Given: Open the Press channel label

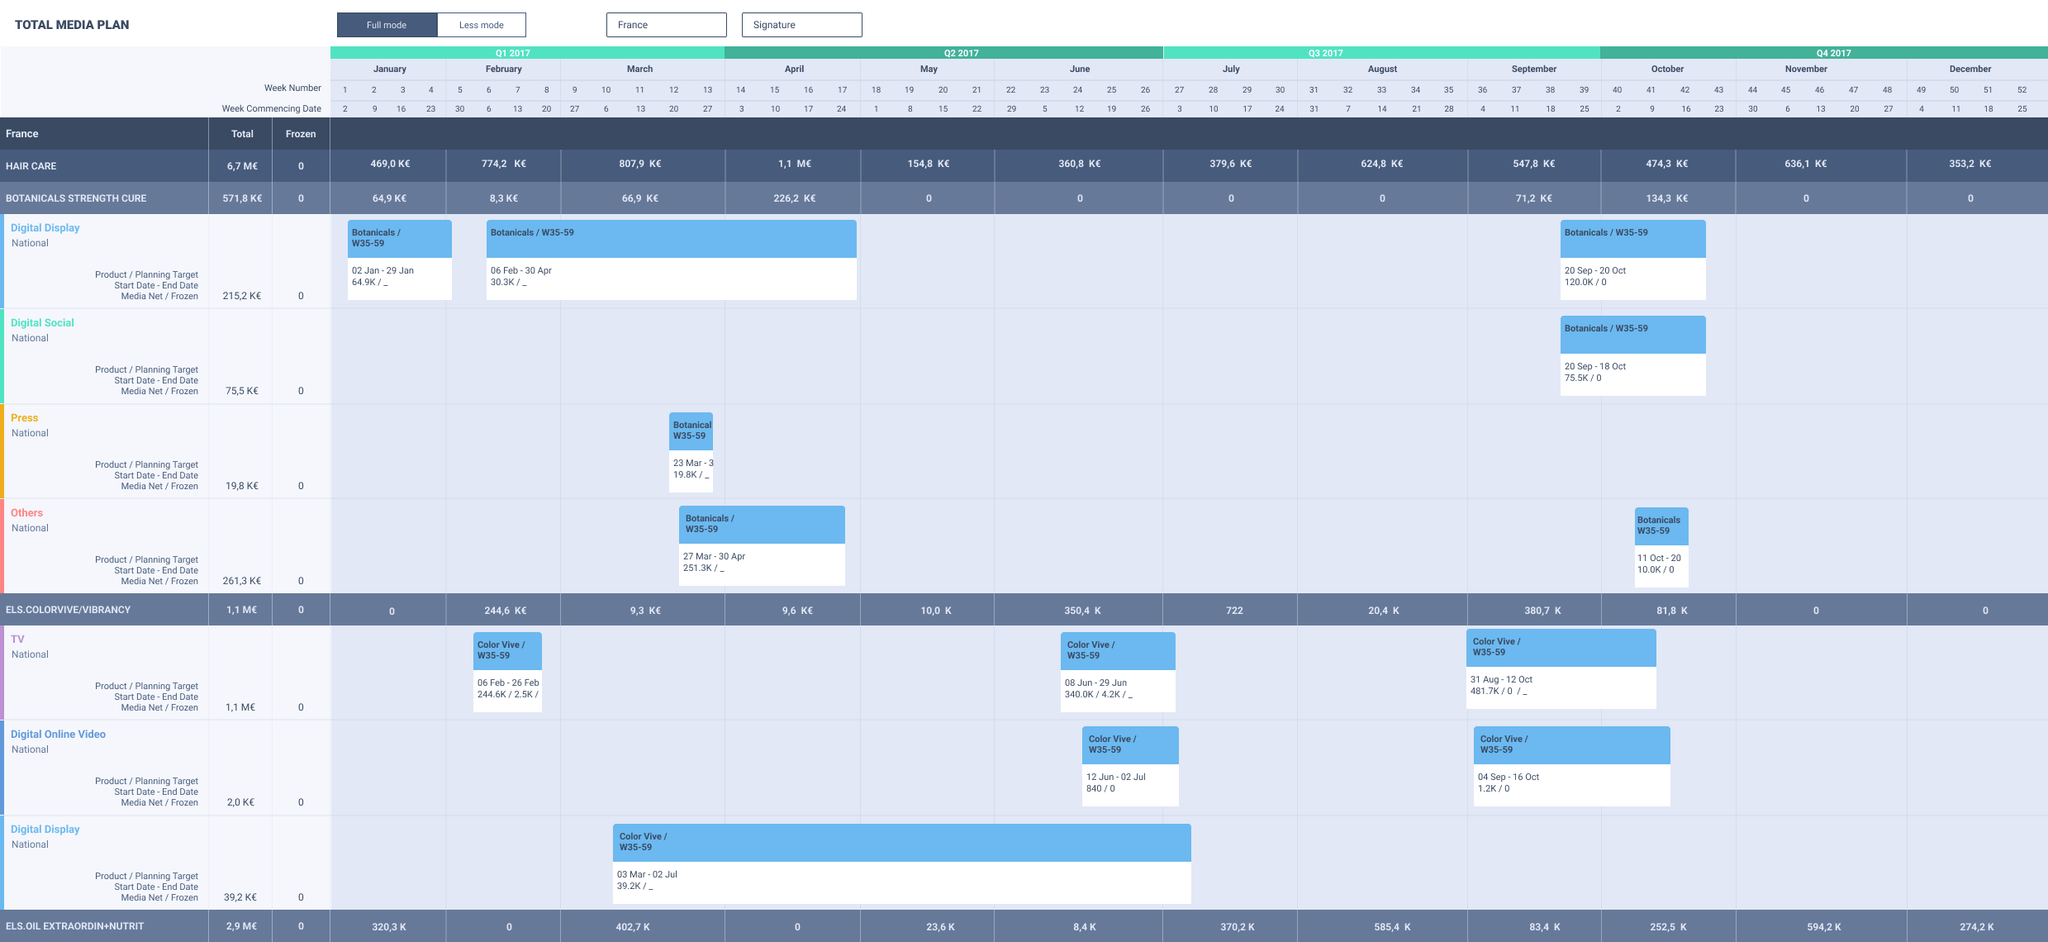Looking at the screenshot, I should (x=24, y=418).
